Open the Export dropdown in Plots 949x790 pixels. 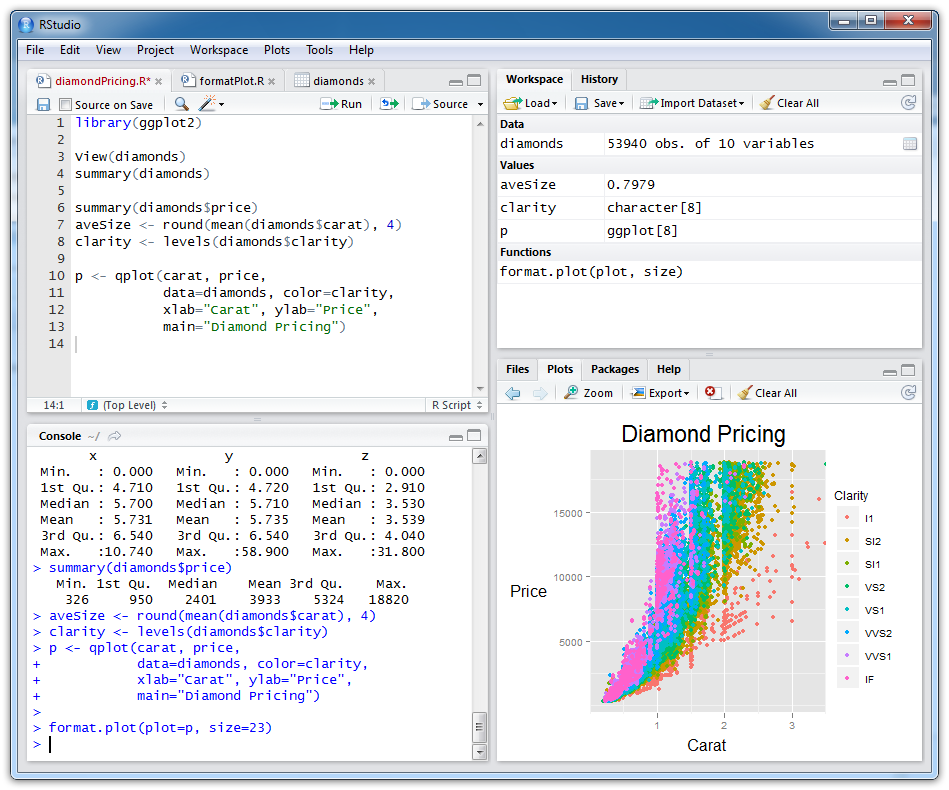(661, 393)
